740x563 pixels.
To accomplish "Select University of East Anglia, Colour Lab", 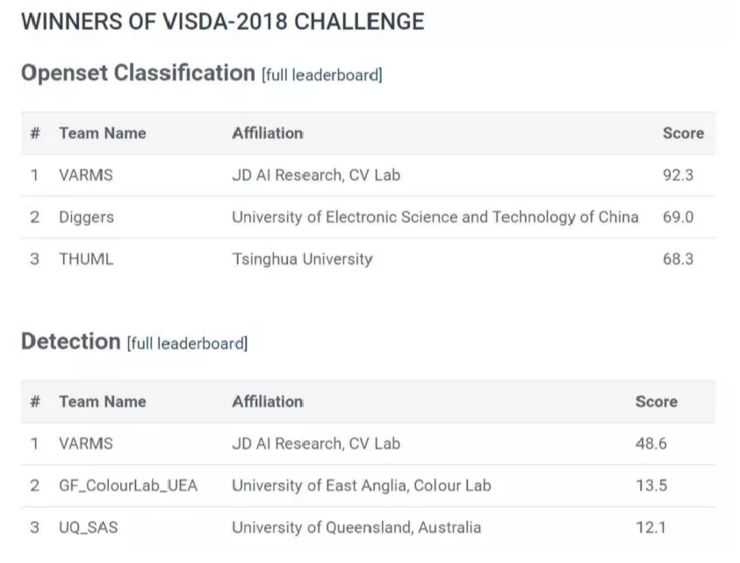I will [x=361, y=486].
